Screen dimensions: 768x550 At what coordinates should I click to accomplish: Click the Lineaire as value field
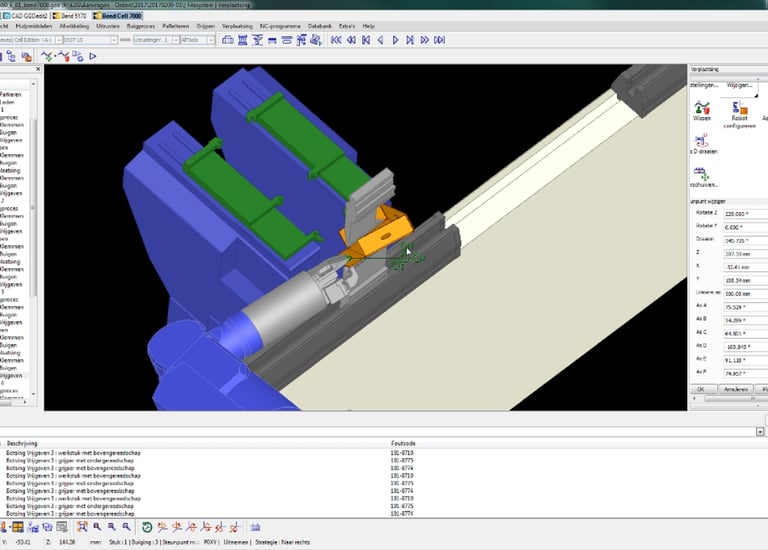[745, 294]
